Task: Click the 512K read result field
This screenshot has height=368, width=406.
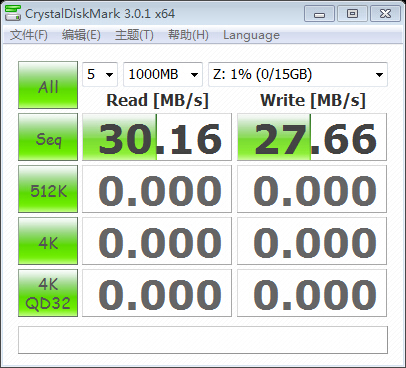Action: point(157,189)
